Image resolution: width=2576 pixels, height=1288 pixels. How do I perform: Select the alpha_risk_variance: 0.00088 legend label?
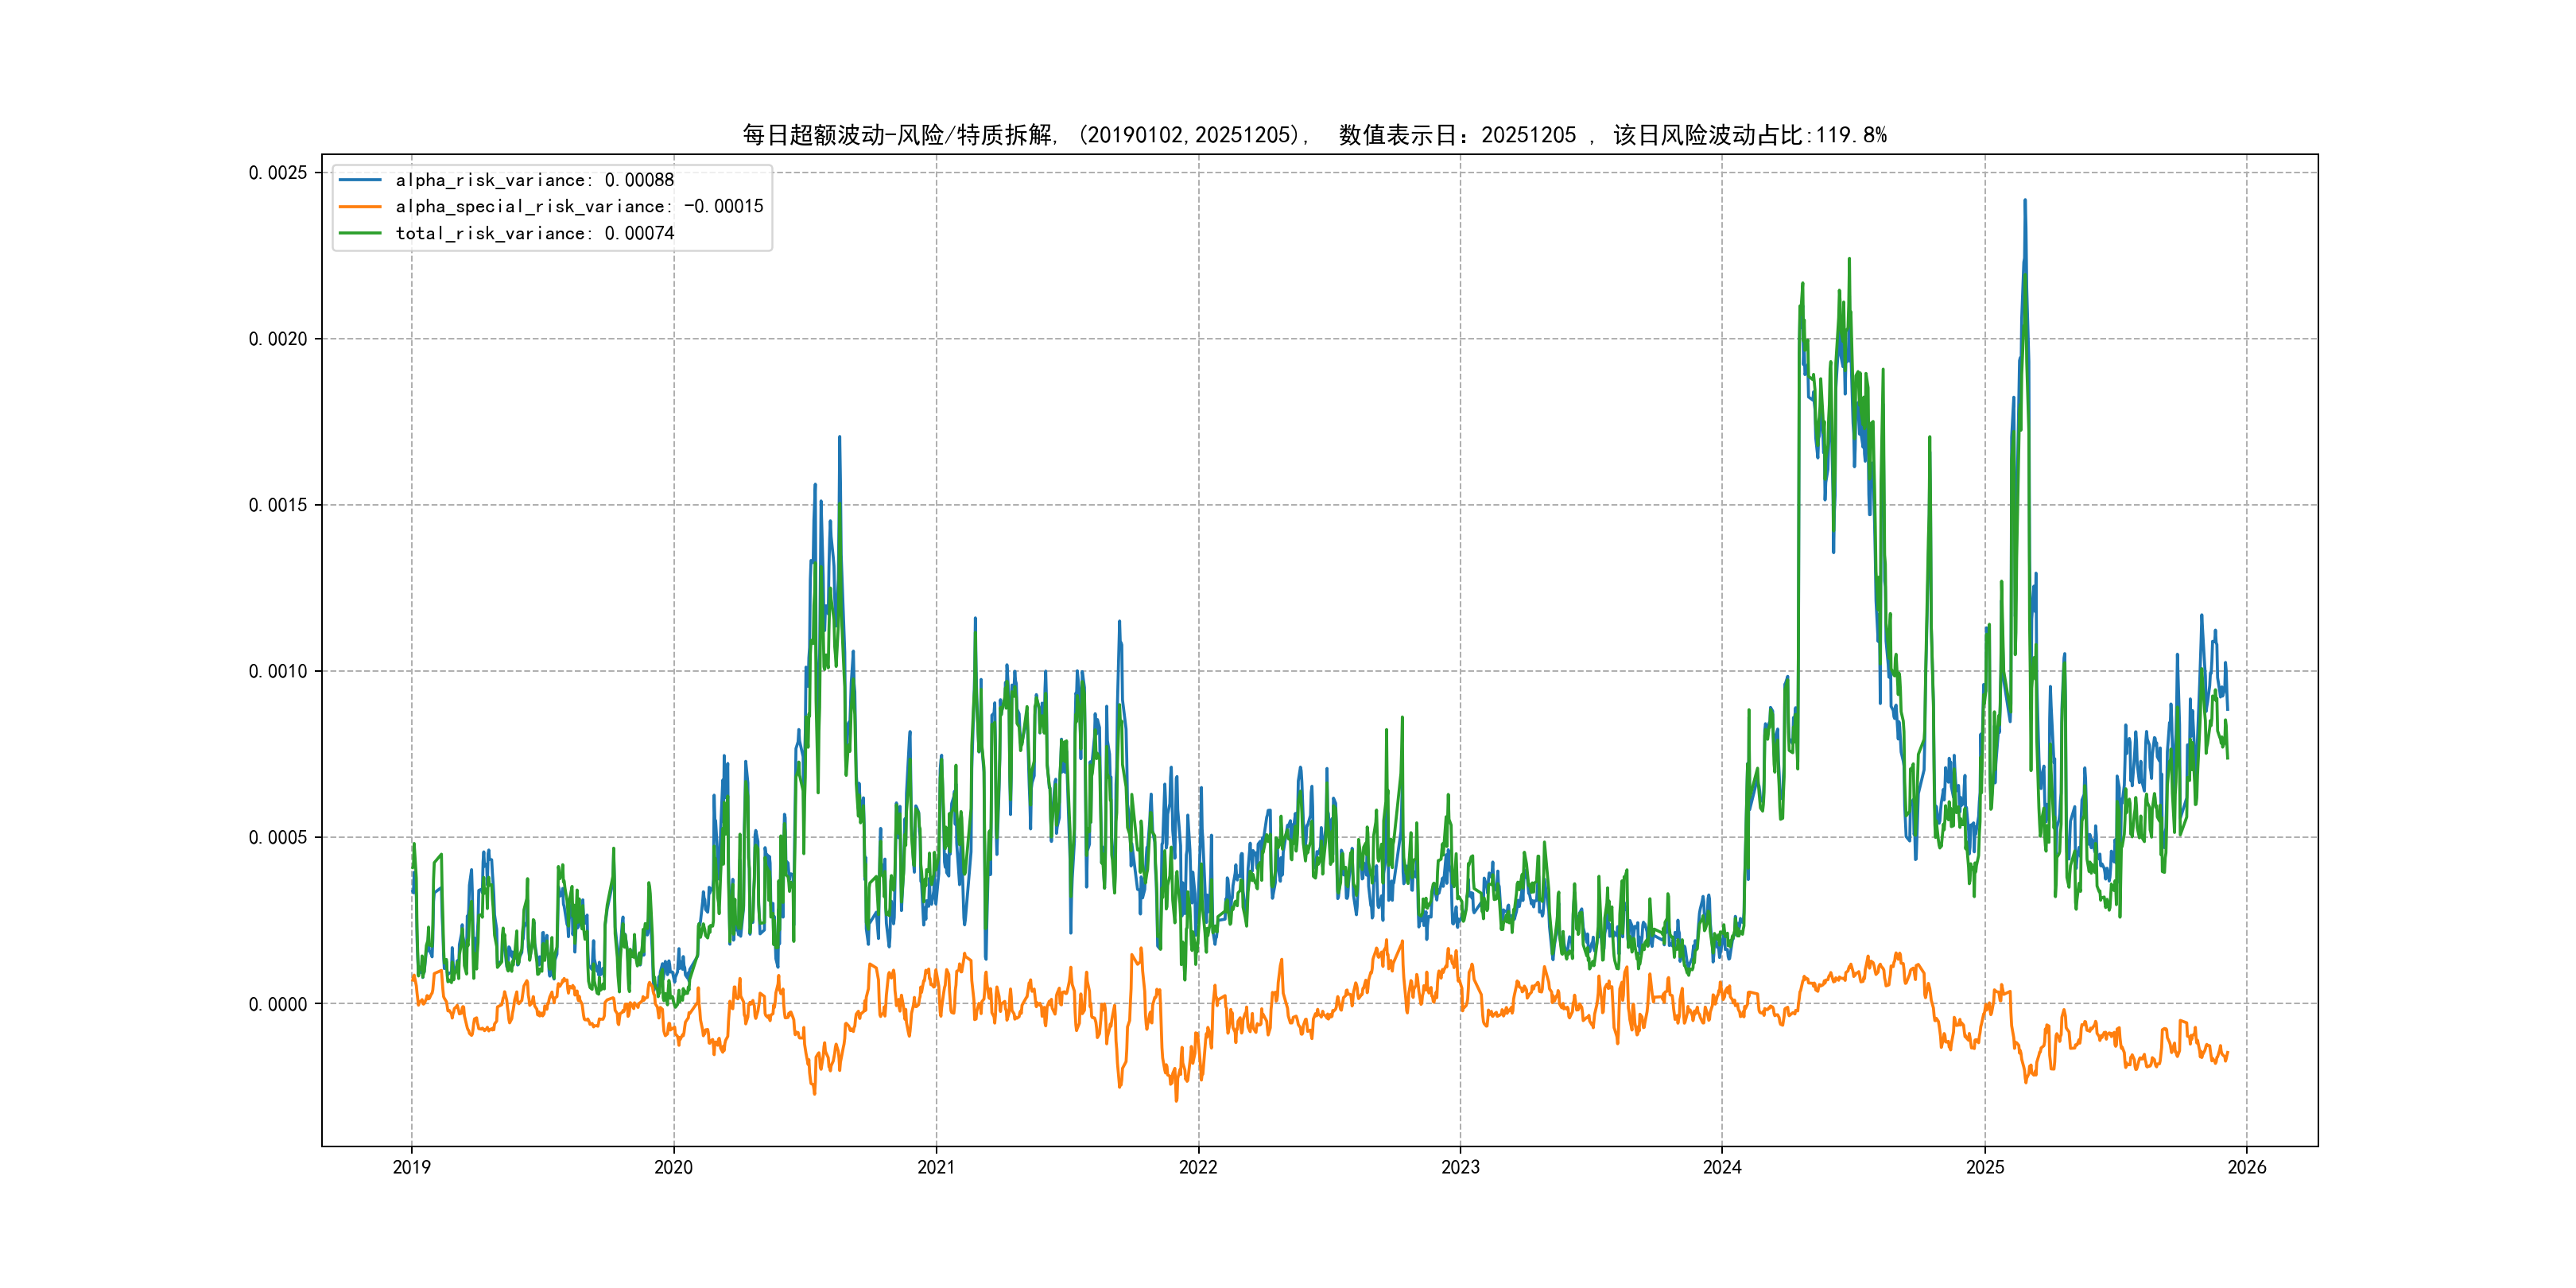(x=534, y=180)
